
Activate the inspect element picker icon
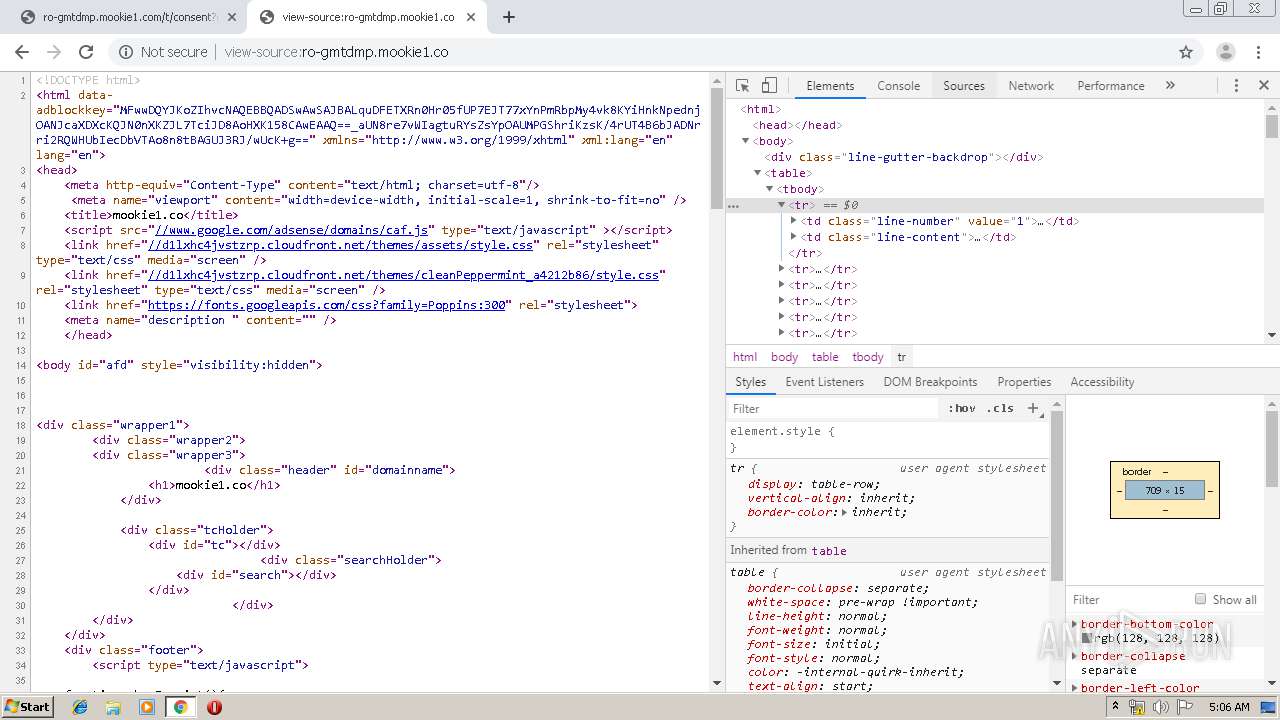click(742, 86)
